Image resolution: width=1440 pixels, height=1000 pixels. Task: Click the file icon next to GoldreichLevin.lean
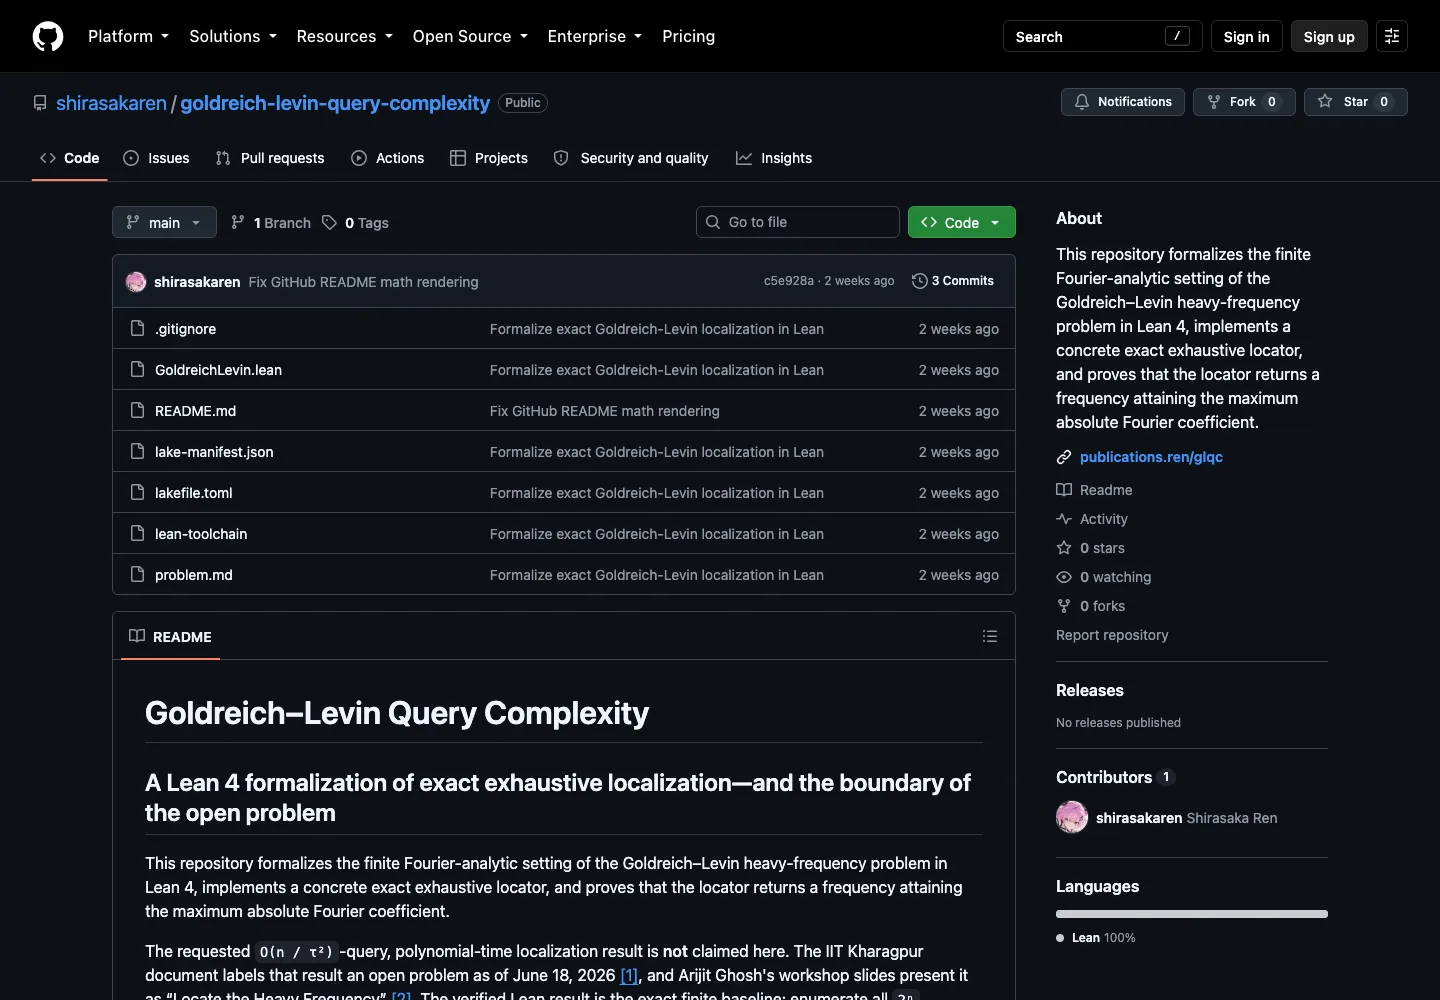point(138,370)
